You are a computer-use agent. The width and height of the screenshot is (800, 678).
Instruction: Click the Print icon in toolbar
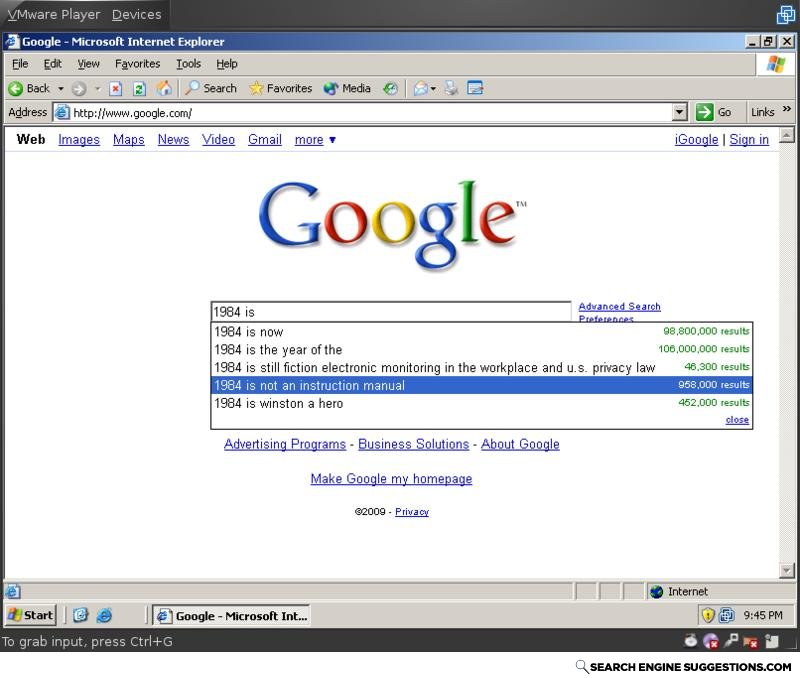[x=451, y=89]
